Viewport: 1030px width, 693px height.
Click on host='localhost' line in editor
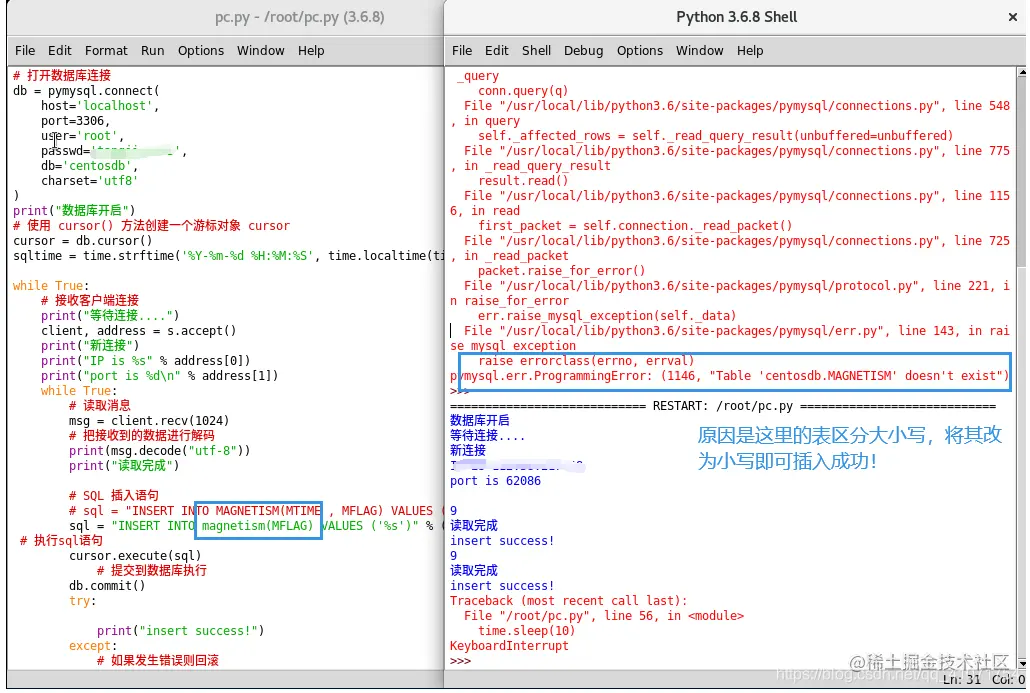click(100, 106)
